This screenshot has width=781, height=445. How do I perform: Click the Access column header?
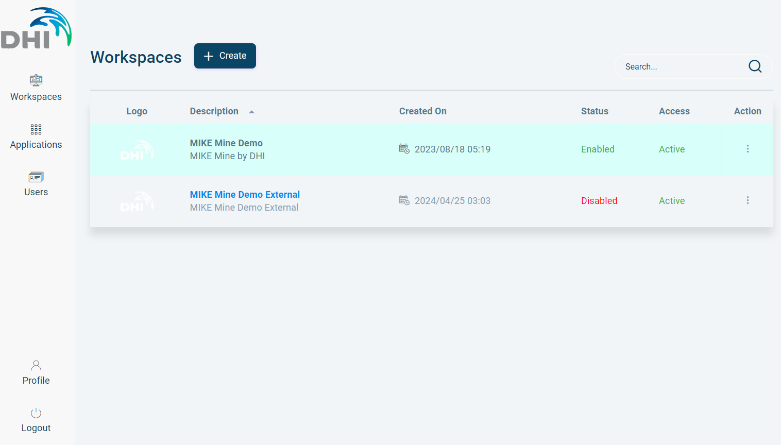tap(674, 111)
